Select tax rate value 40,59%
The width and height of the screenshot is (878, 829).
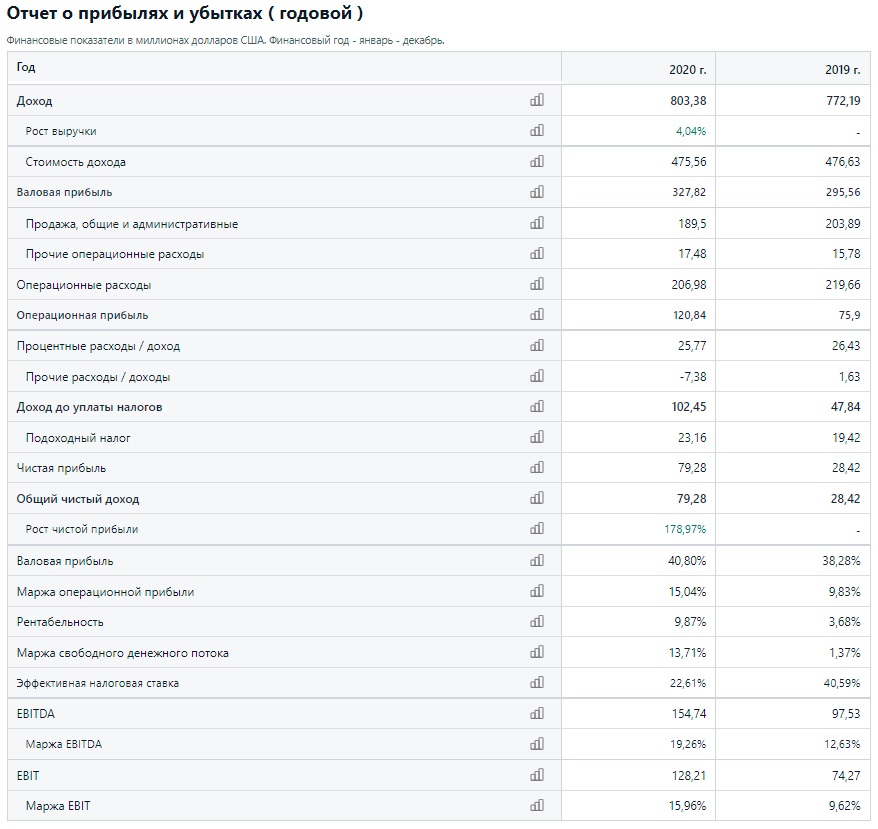(842, 683)
